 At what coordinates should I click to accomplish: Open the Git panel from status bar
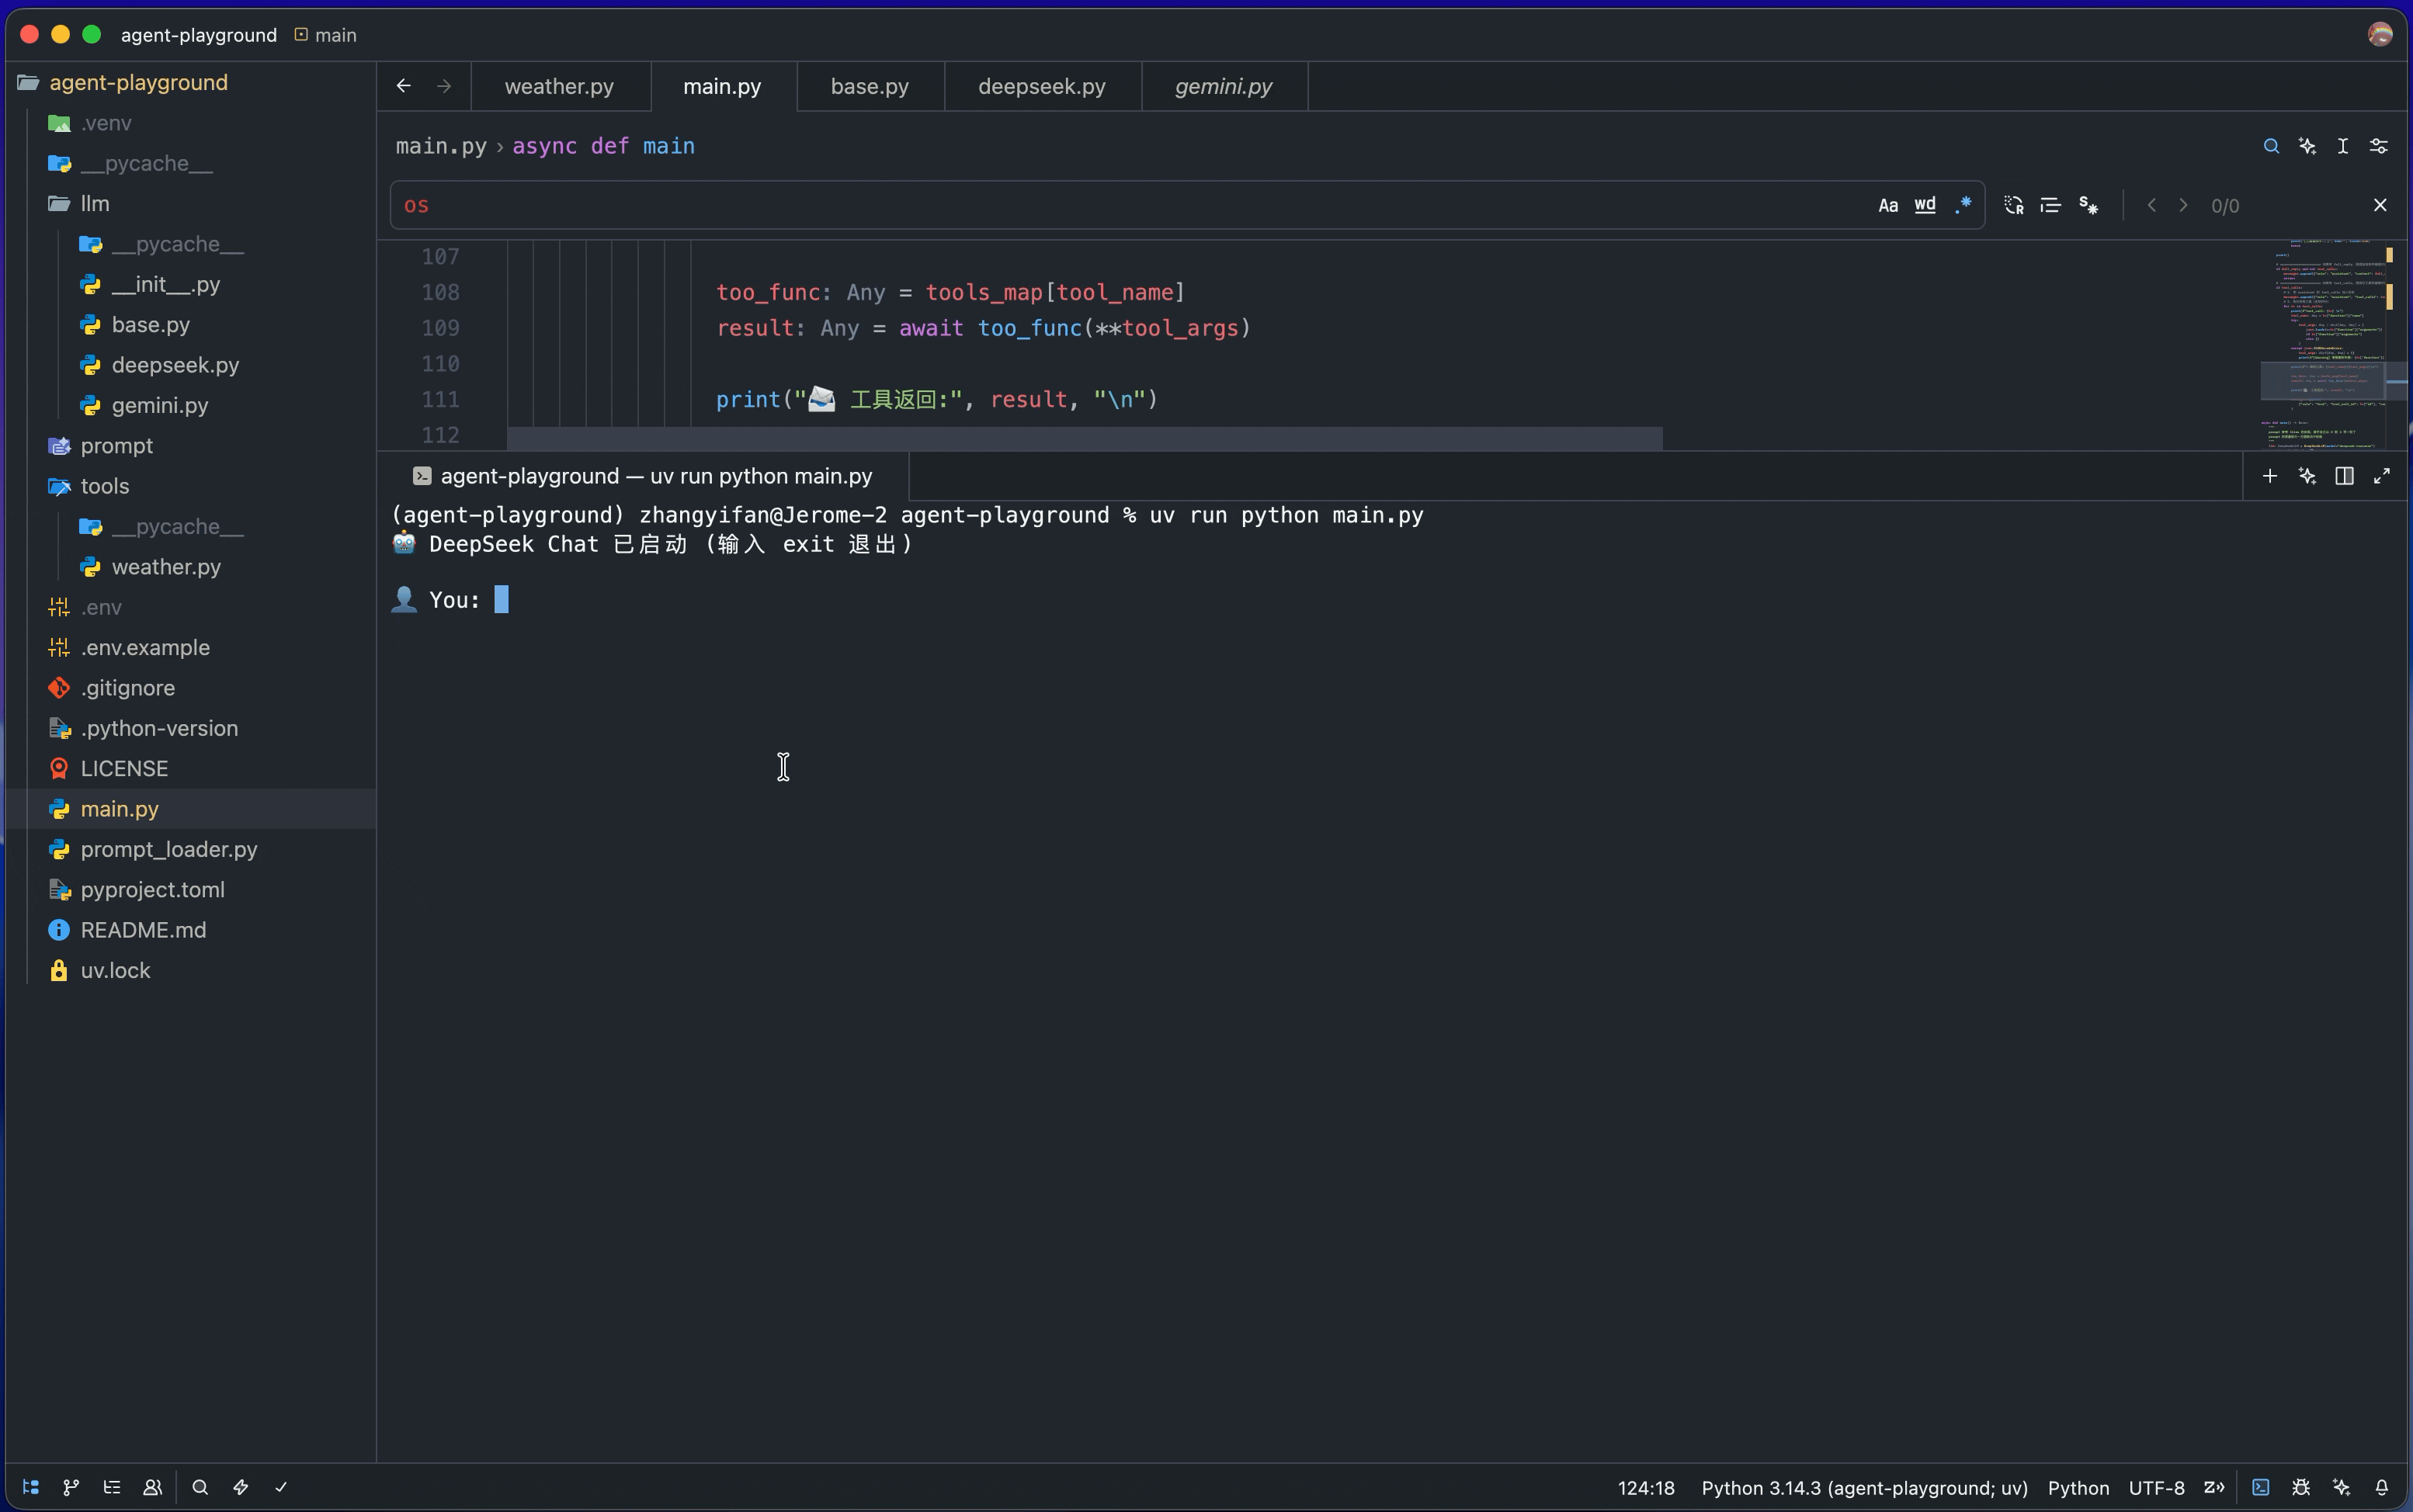point(71,1487)
